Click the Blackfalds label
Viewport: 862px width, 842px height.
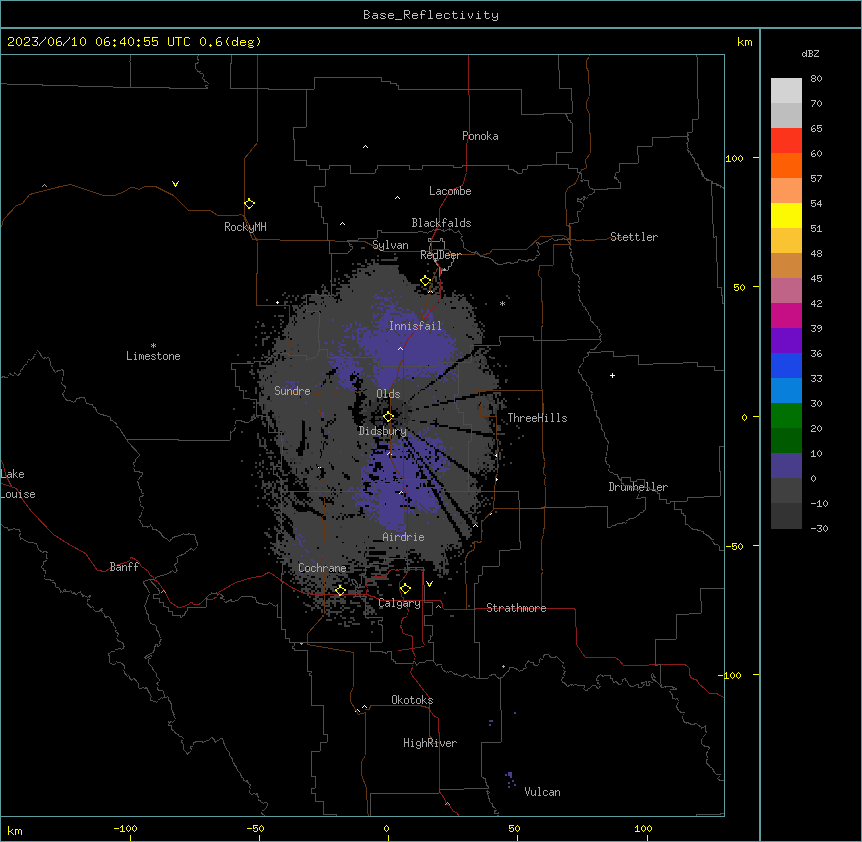[x=441, y=223]
